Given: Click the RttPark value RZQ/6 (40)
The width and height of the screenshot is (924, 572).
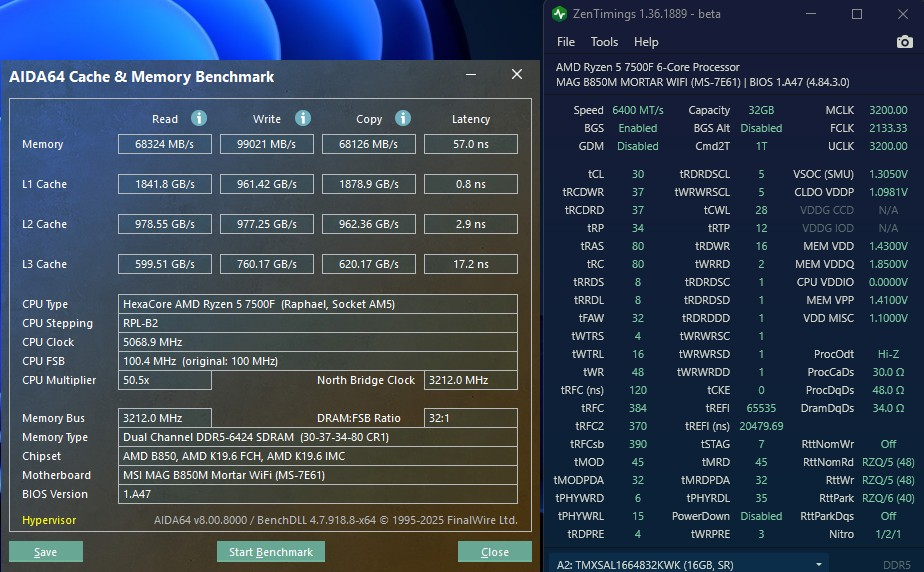Looking at the screenshot, I should tap(888, 498).
